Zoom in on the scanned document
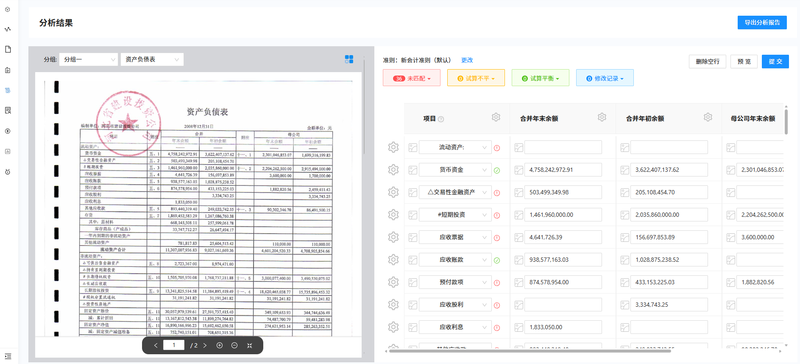Screen dimensions: 800x364 (x=219, y=346)
